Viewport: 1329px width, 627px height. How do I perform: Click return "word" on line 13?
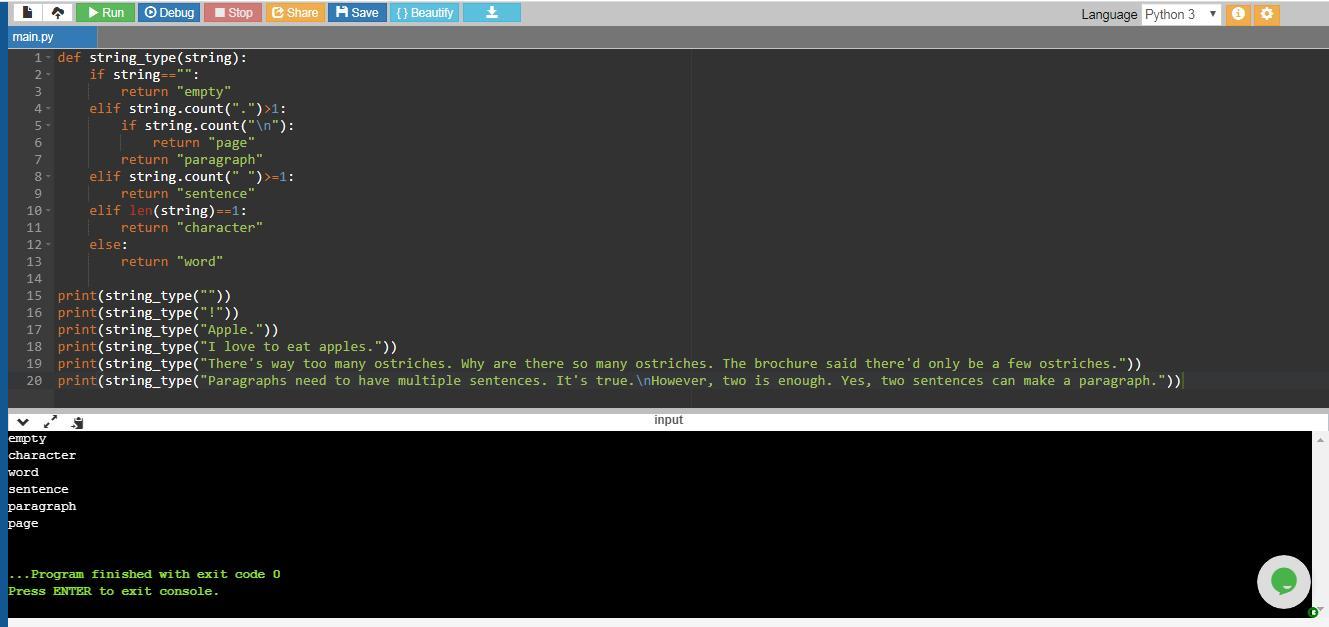[172, 261]
